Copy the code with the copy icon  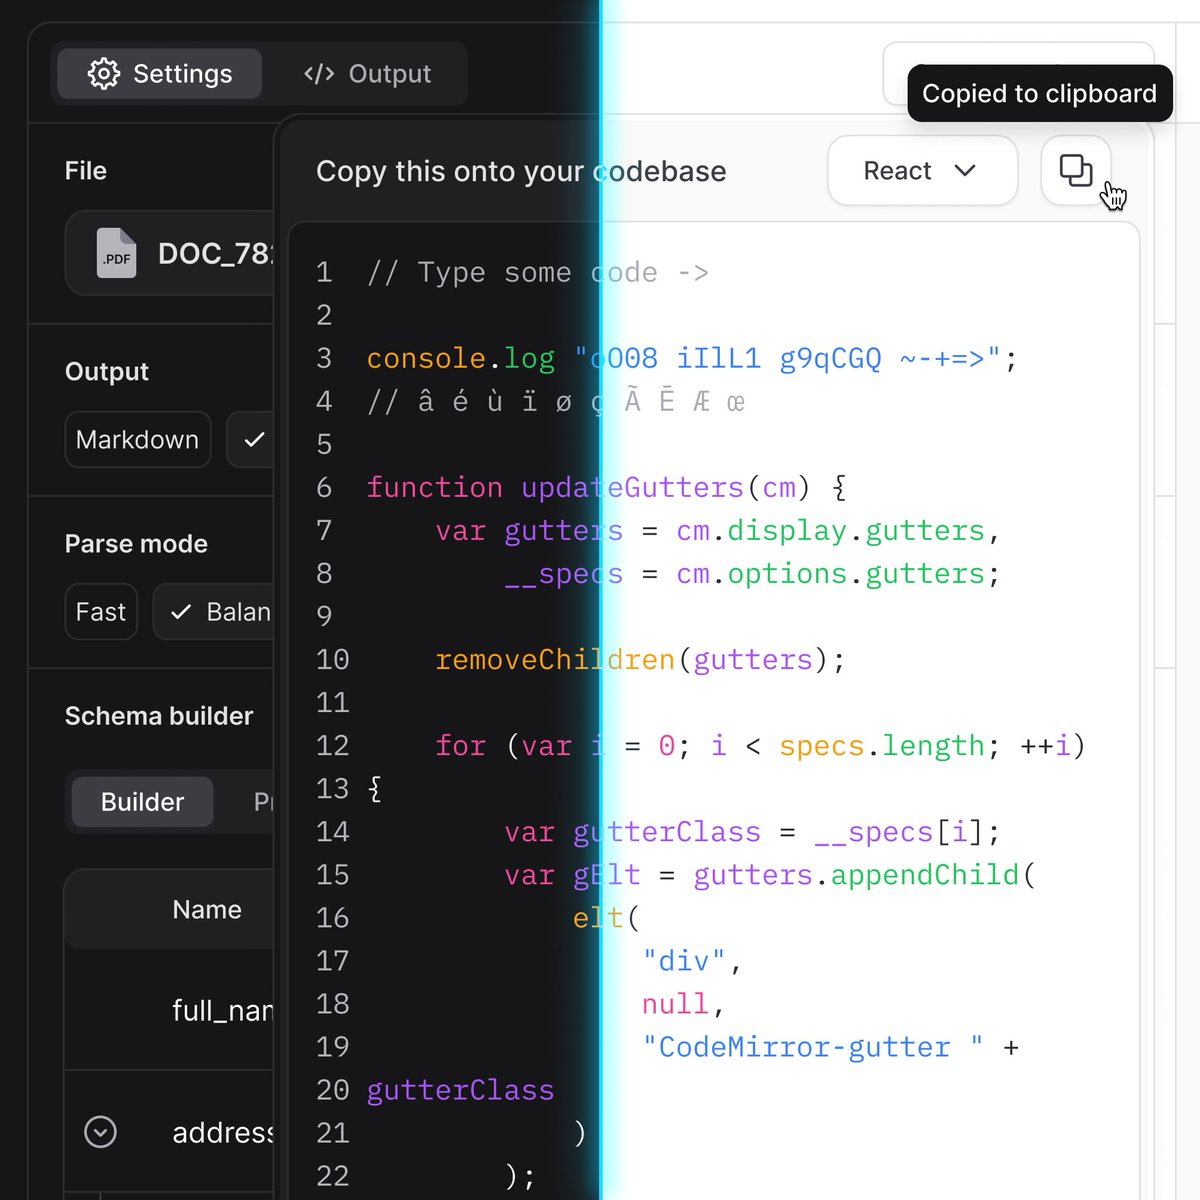click(x=1076, y=171)
